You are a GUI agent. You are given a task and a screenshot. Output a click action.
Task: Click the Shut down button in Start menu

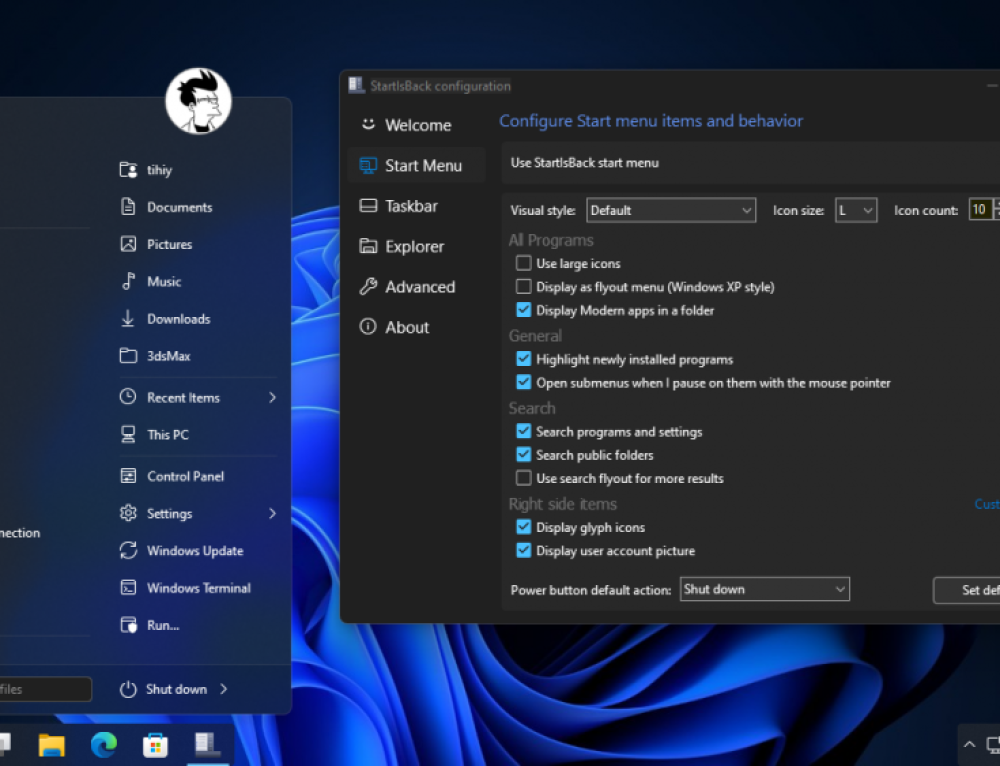[x=178, y=689]
